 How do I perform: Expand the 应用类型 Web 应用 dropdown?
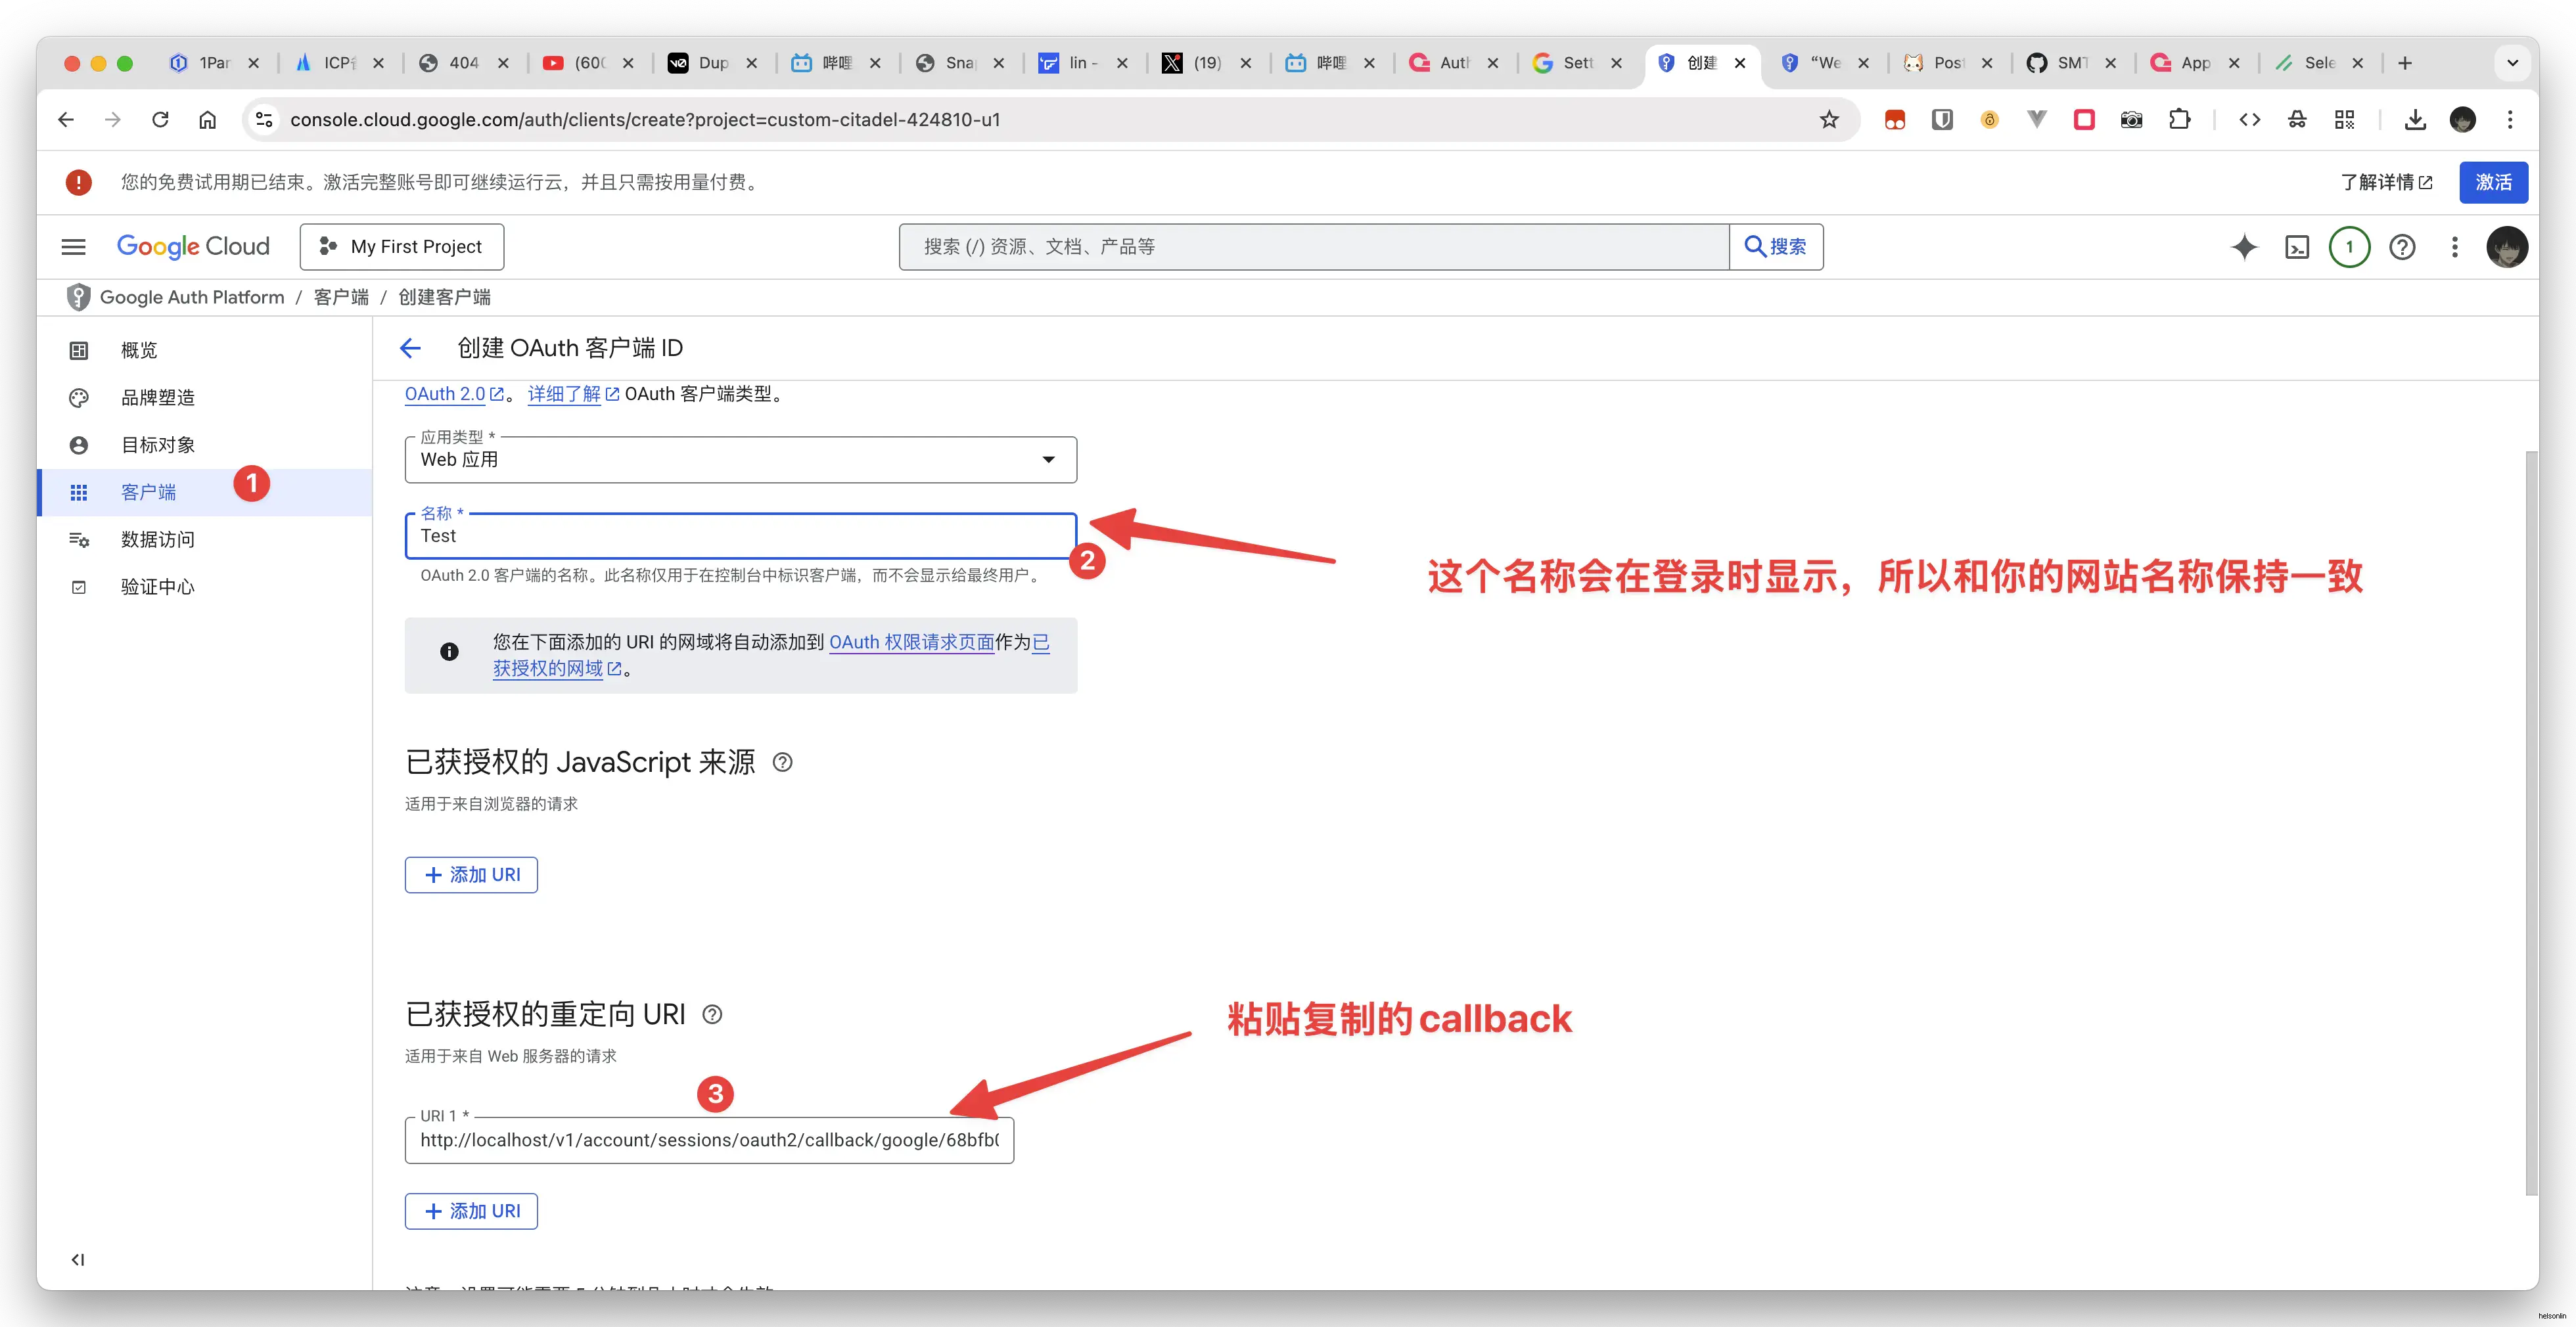[x=740, y=460]
